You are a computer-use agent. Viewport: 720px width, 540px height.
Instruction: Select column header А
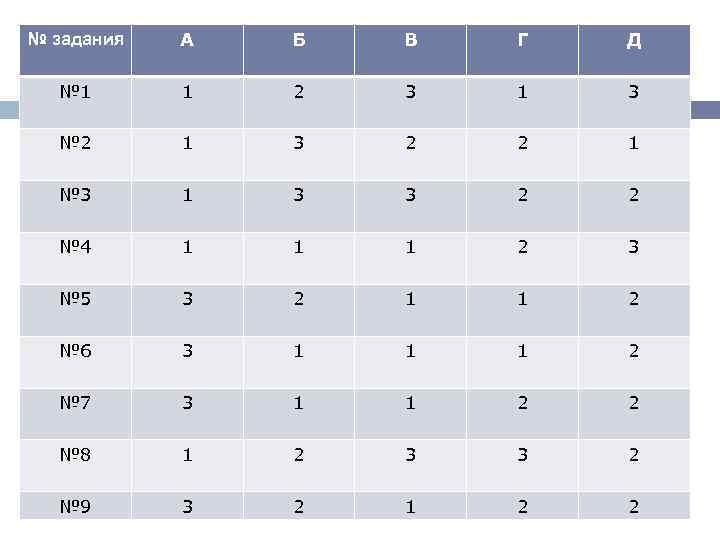[x=187, y=41]
